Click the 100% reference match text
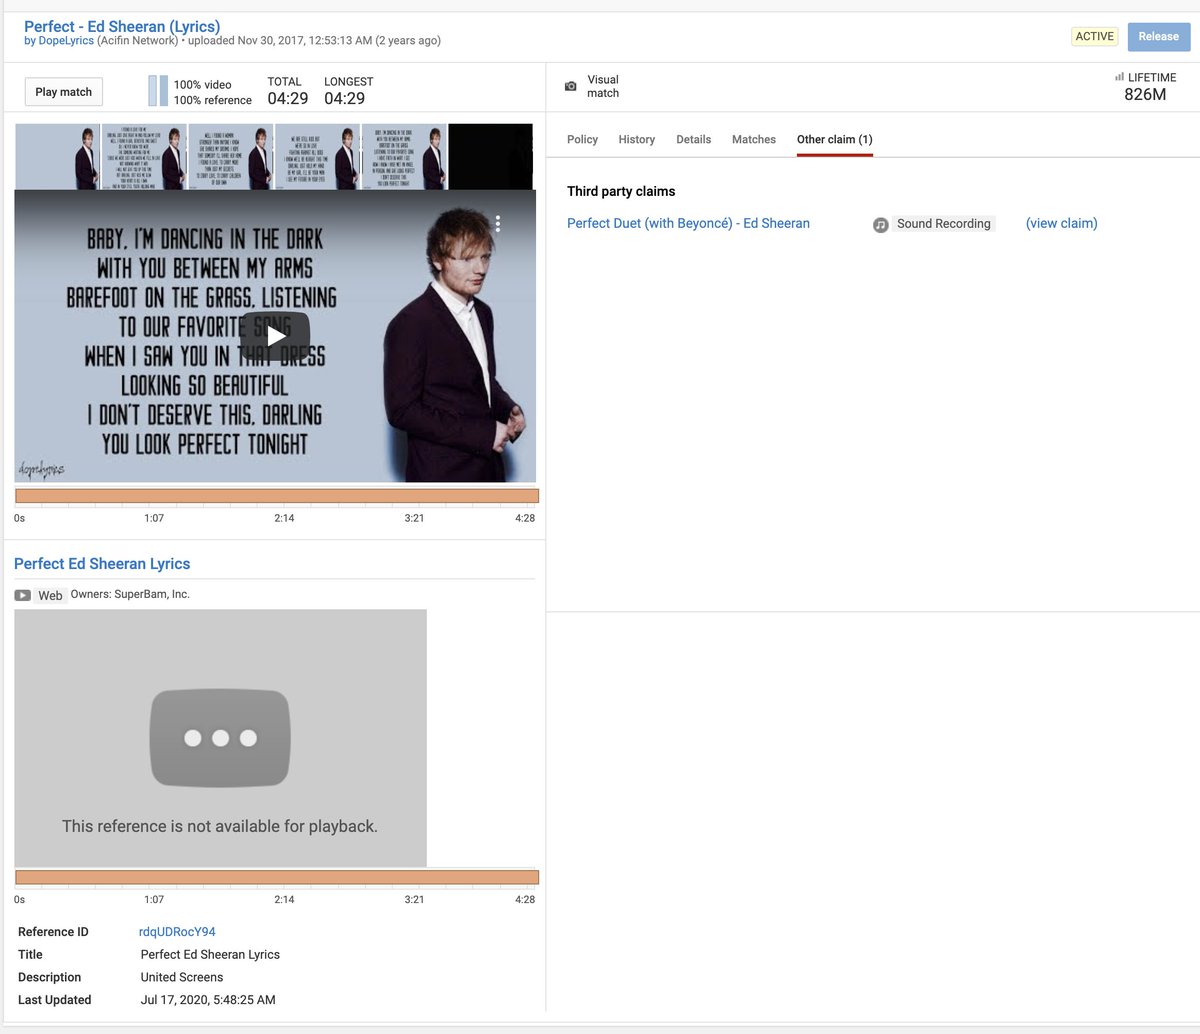Screen dimensions: 1200x1034 pyautogui.click(x=213, y=100)
